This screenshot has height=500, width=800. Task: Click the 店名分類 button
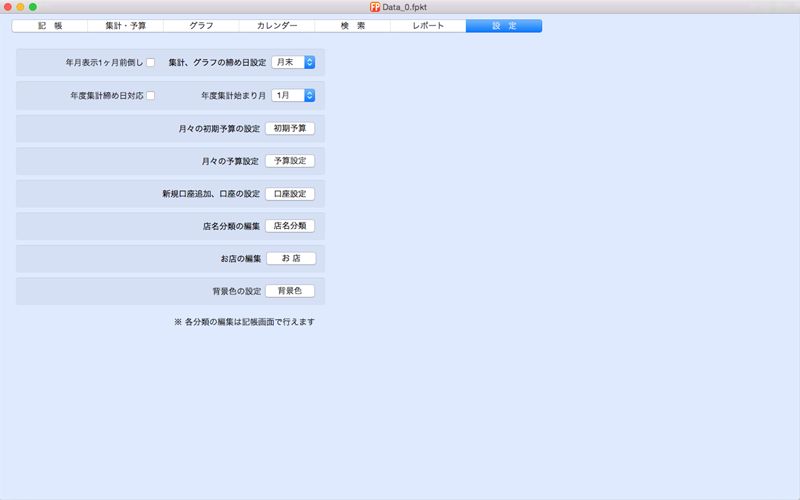[290, 226]
